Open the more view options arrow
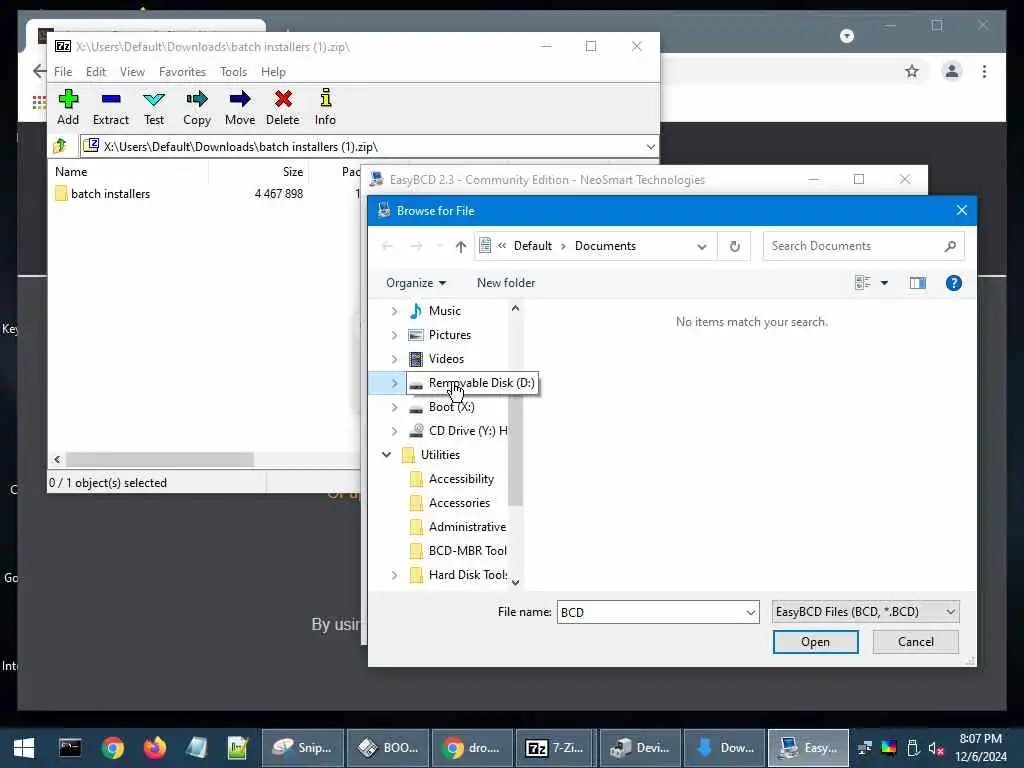The image size is (1024, 768). pos(884,283)
